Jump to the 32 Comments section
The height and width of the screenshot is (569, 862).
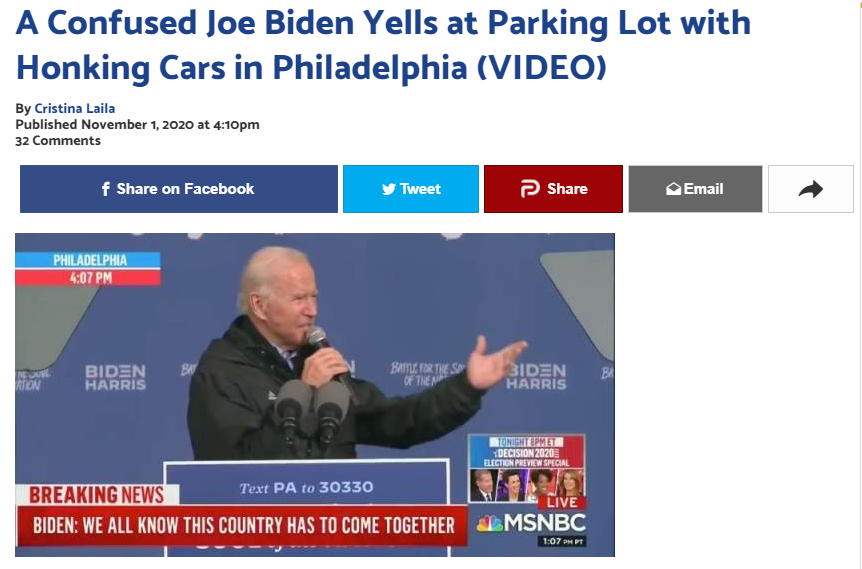(x=58, y=141)
